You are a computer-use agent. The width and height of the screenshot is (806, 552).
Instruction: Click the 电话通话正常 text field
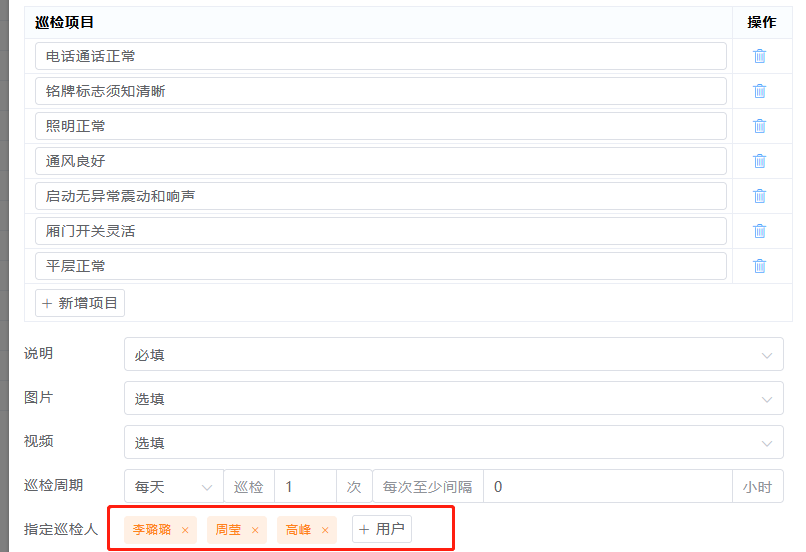[x=380, y=56]
